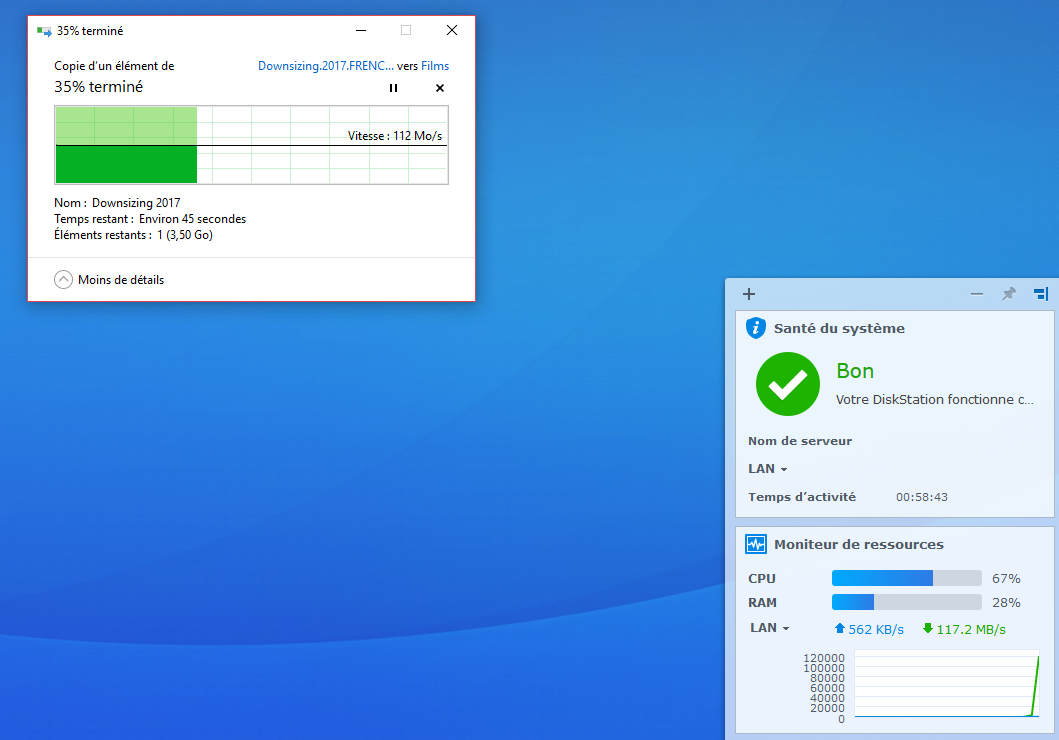Open LAN dropdown in resource monitor
Screen dimensions: 1059x740
769,628
